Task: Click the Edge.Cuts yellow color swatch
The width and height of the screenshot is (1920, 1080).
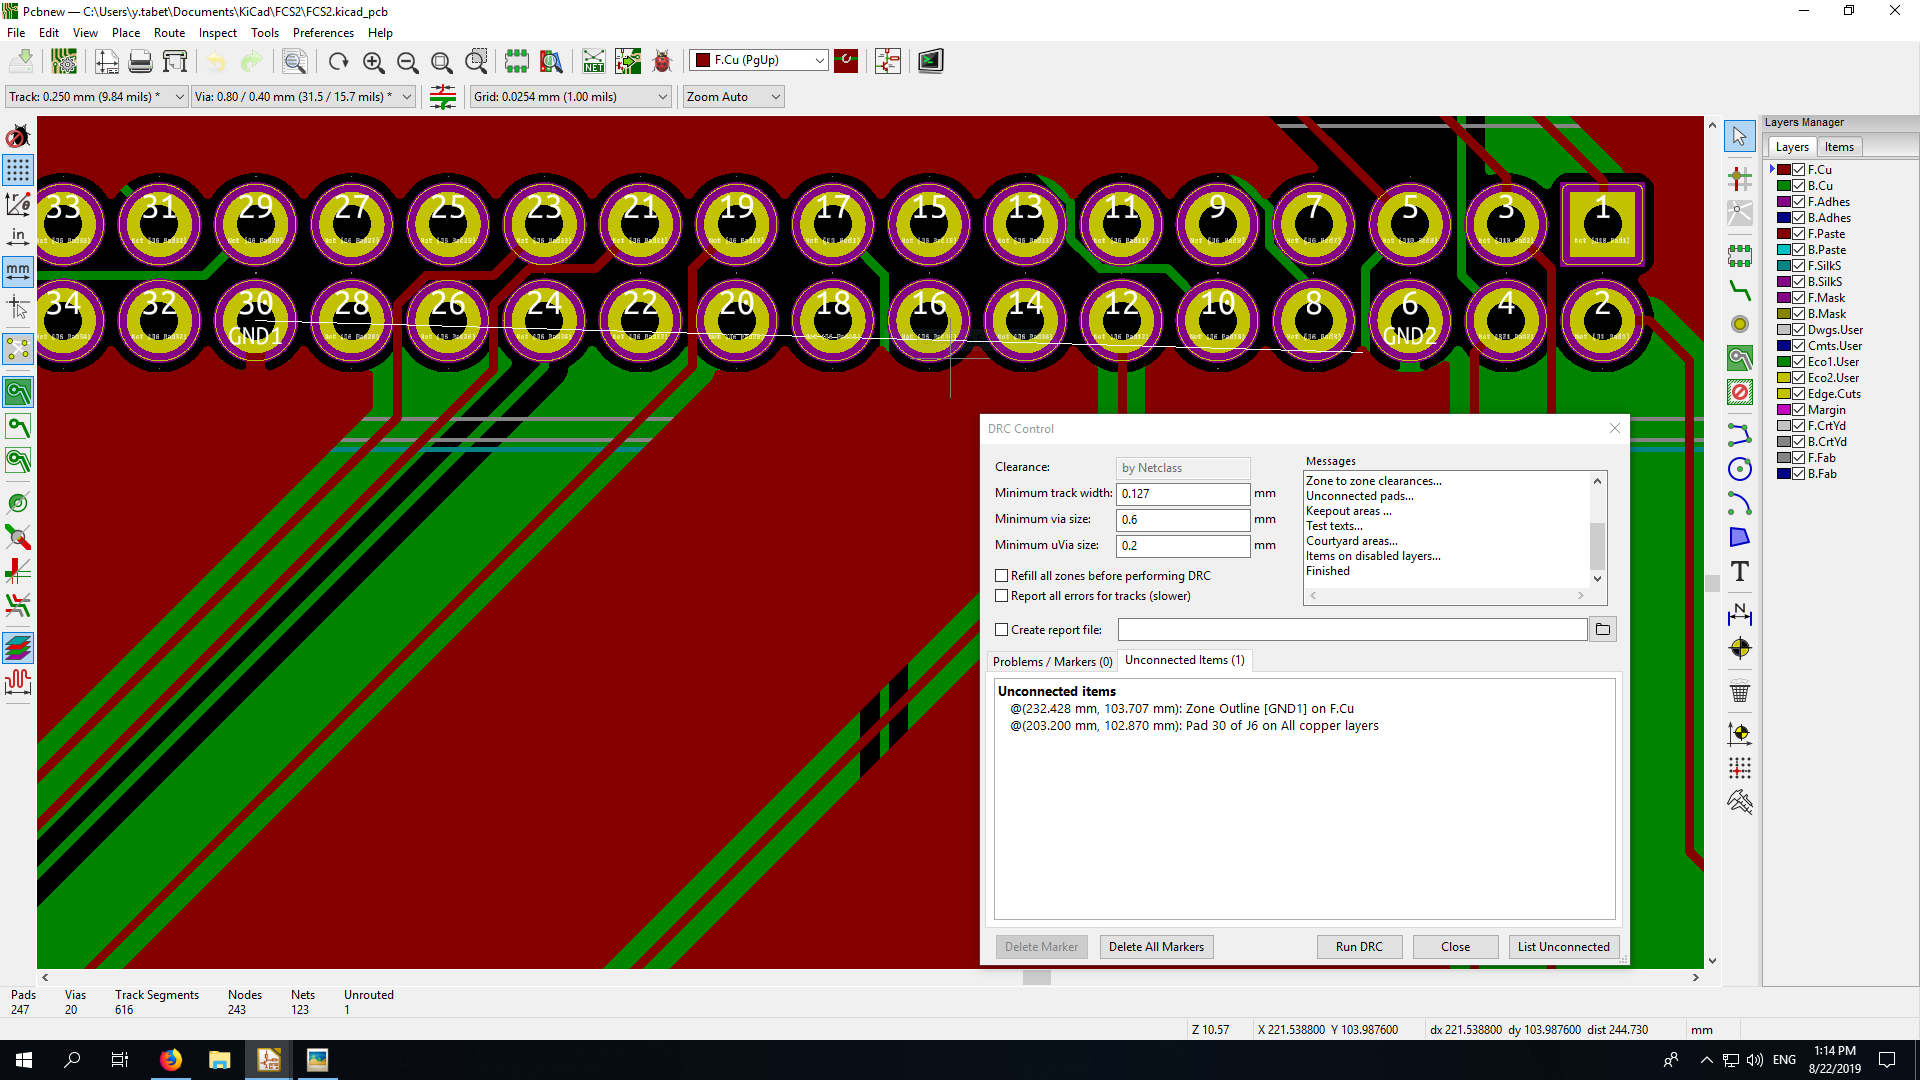Action: coord(1784,394)
